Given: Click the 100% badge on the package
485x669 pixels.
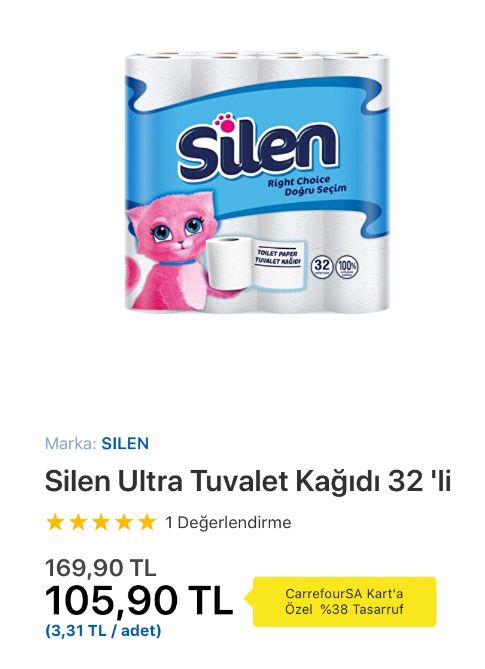Looking at the screenshot, I should [347, 268].
